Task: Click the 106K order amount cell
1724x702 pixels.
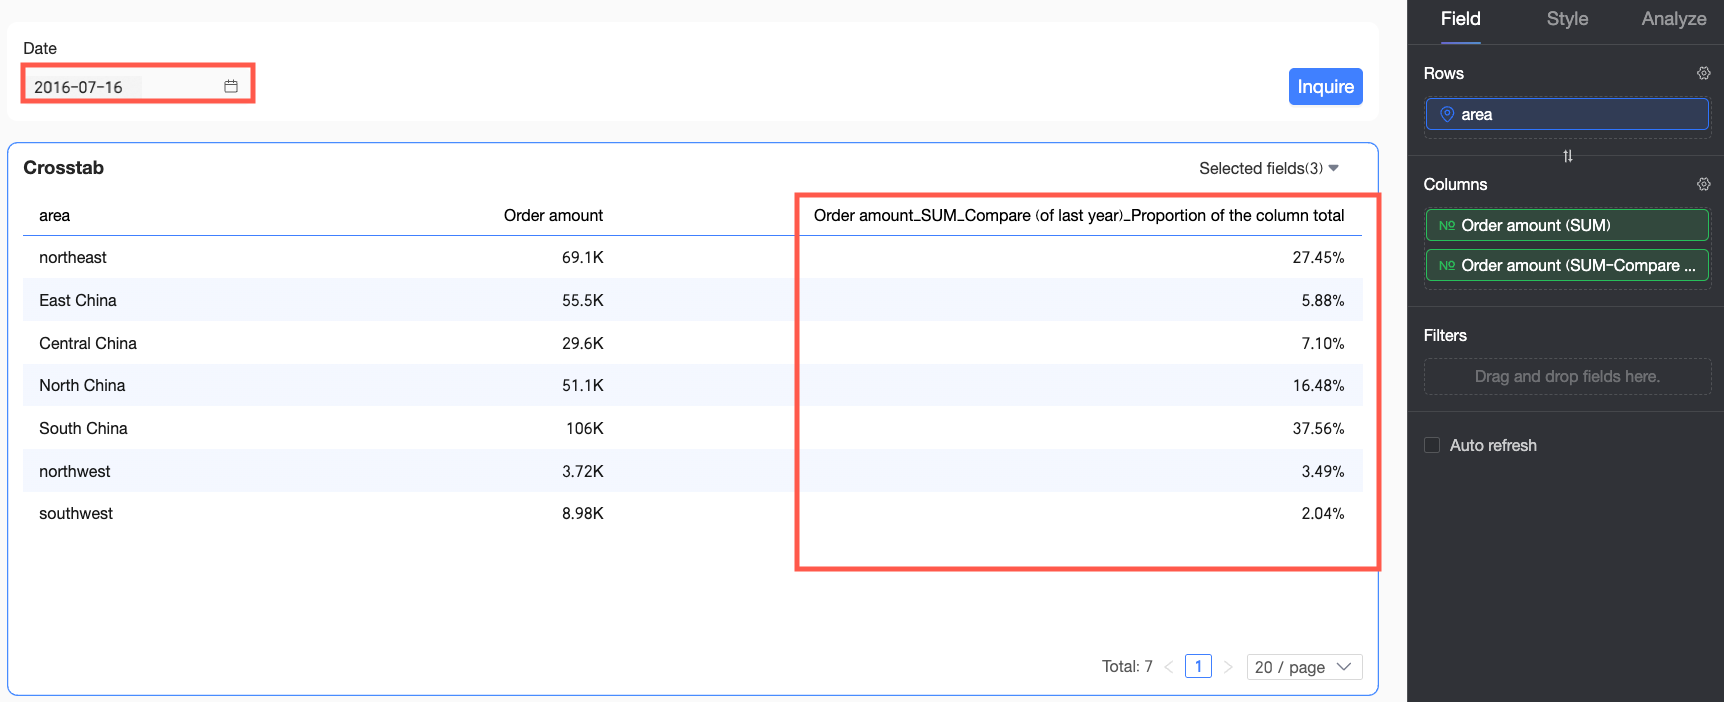Action: (584, 428)
